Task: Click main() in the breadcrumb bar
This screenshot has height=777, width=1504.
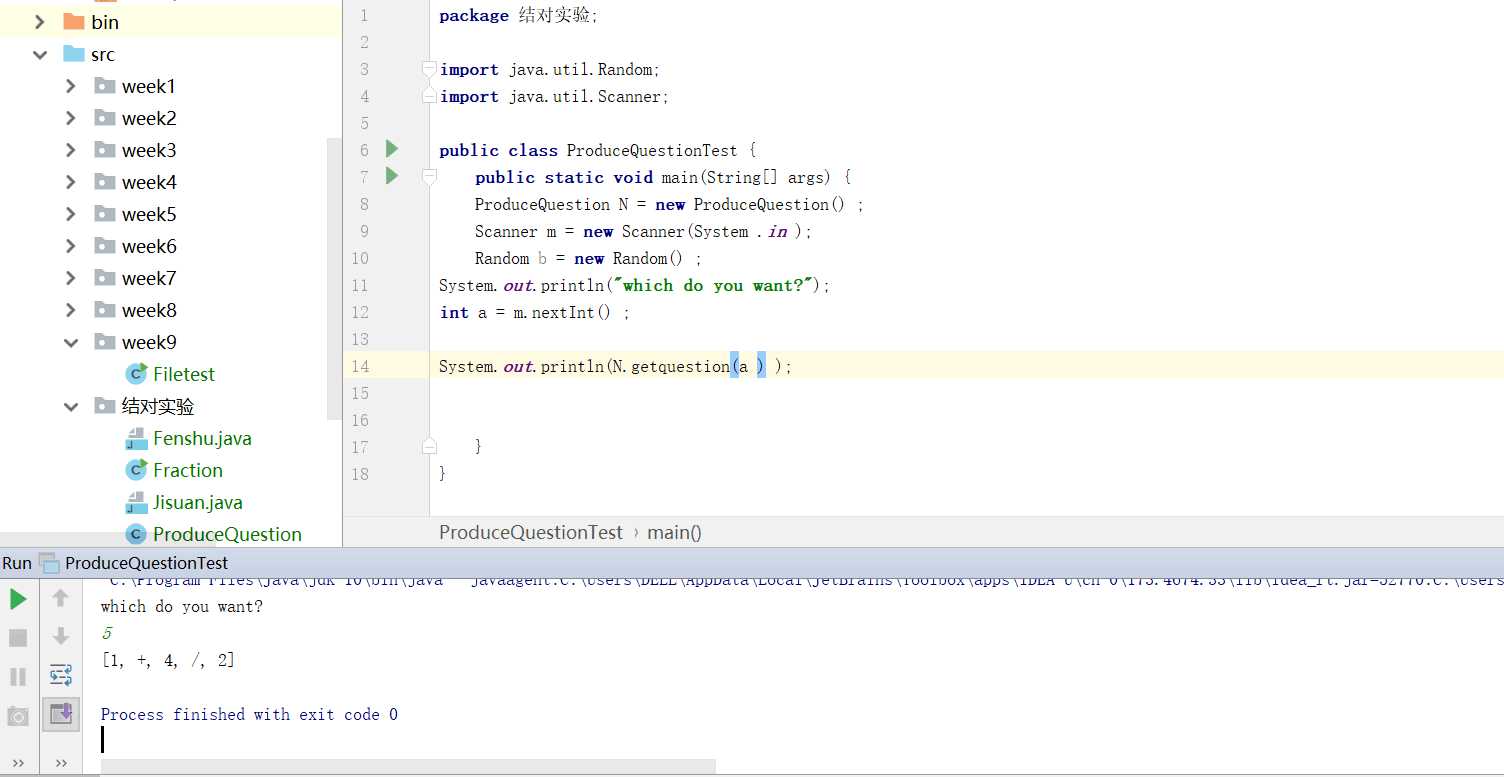Action: tap(675, 532)
